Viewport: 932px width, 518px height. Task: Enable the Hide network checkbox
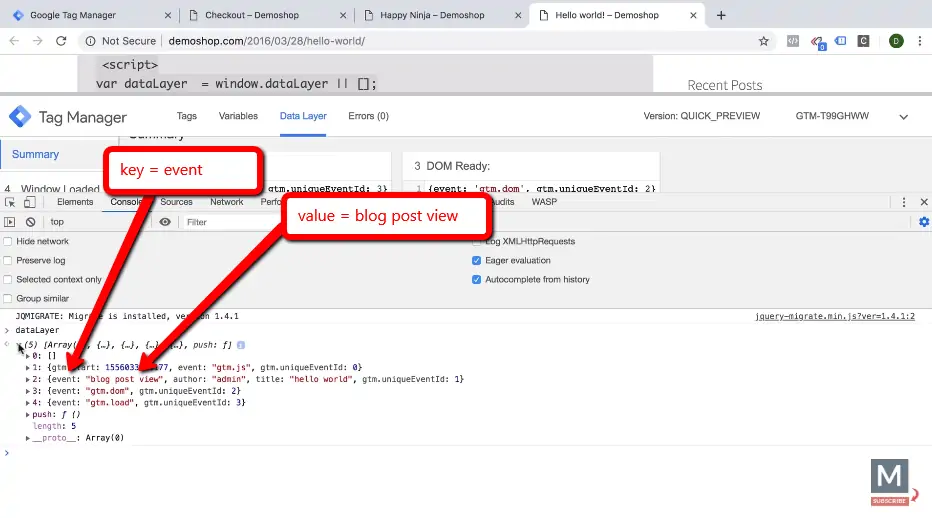click(x=8, y=242)
